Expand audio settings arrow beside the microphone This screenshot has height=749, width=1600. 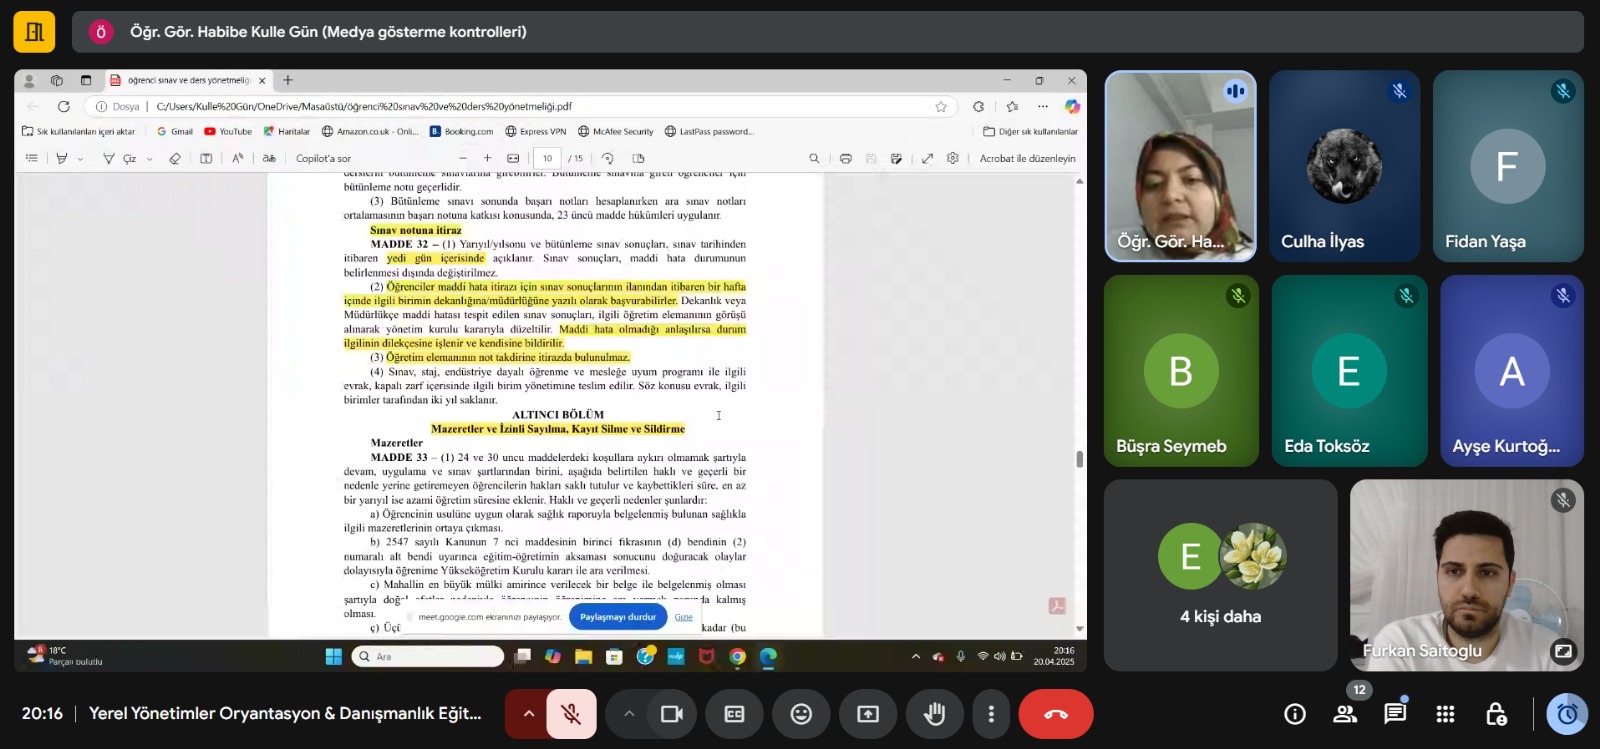[528, 714]
